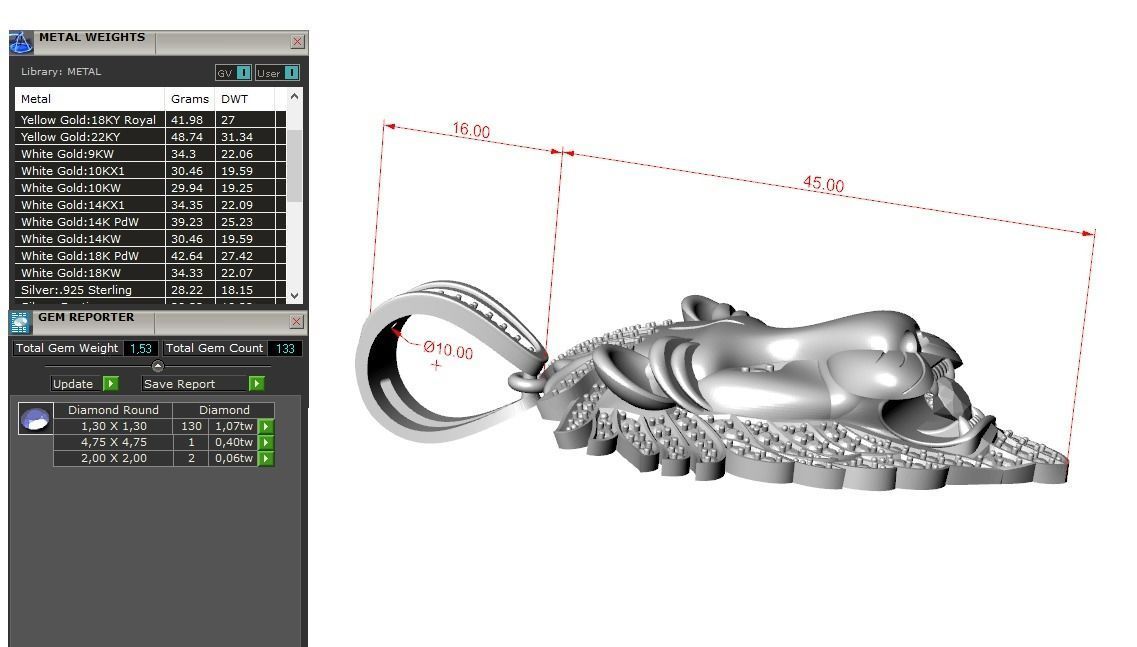Click the Ø10.00 diameter label
1137x647 pixels.
(448, 350)
